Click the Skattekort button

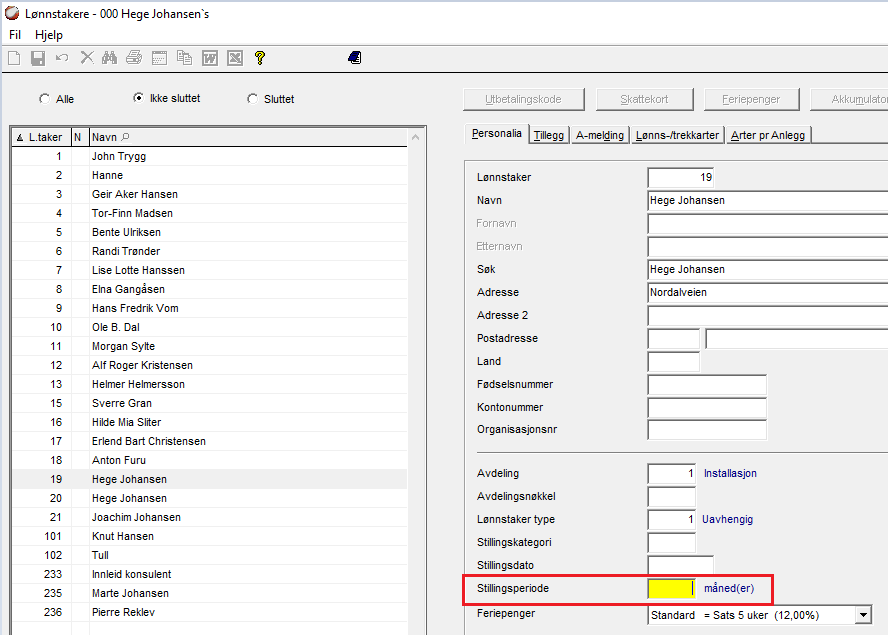pos(645,99)
